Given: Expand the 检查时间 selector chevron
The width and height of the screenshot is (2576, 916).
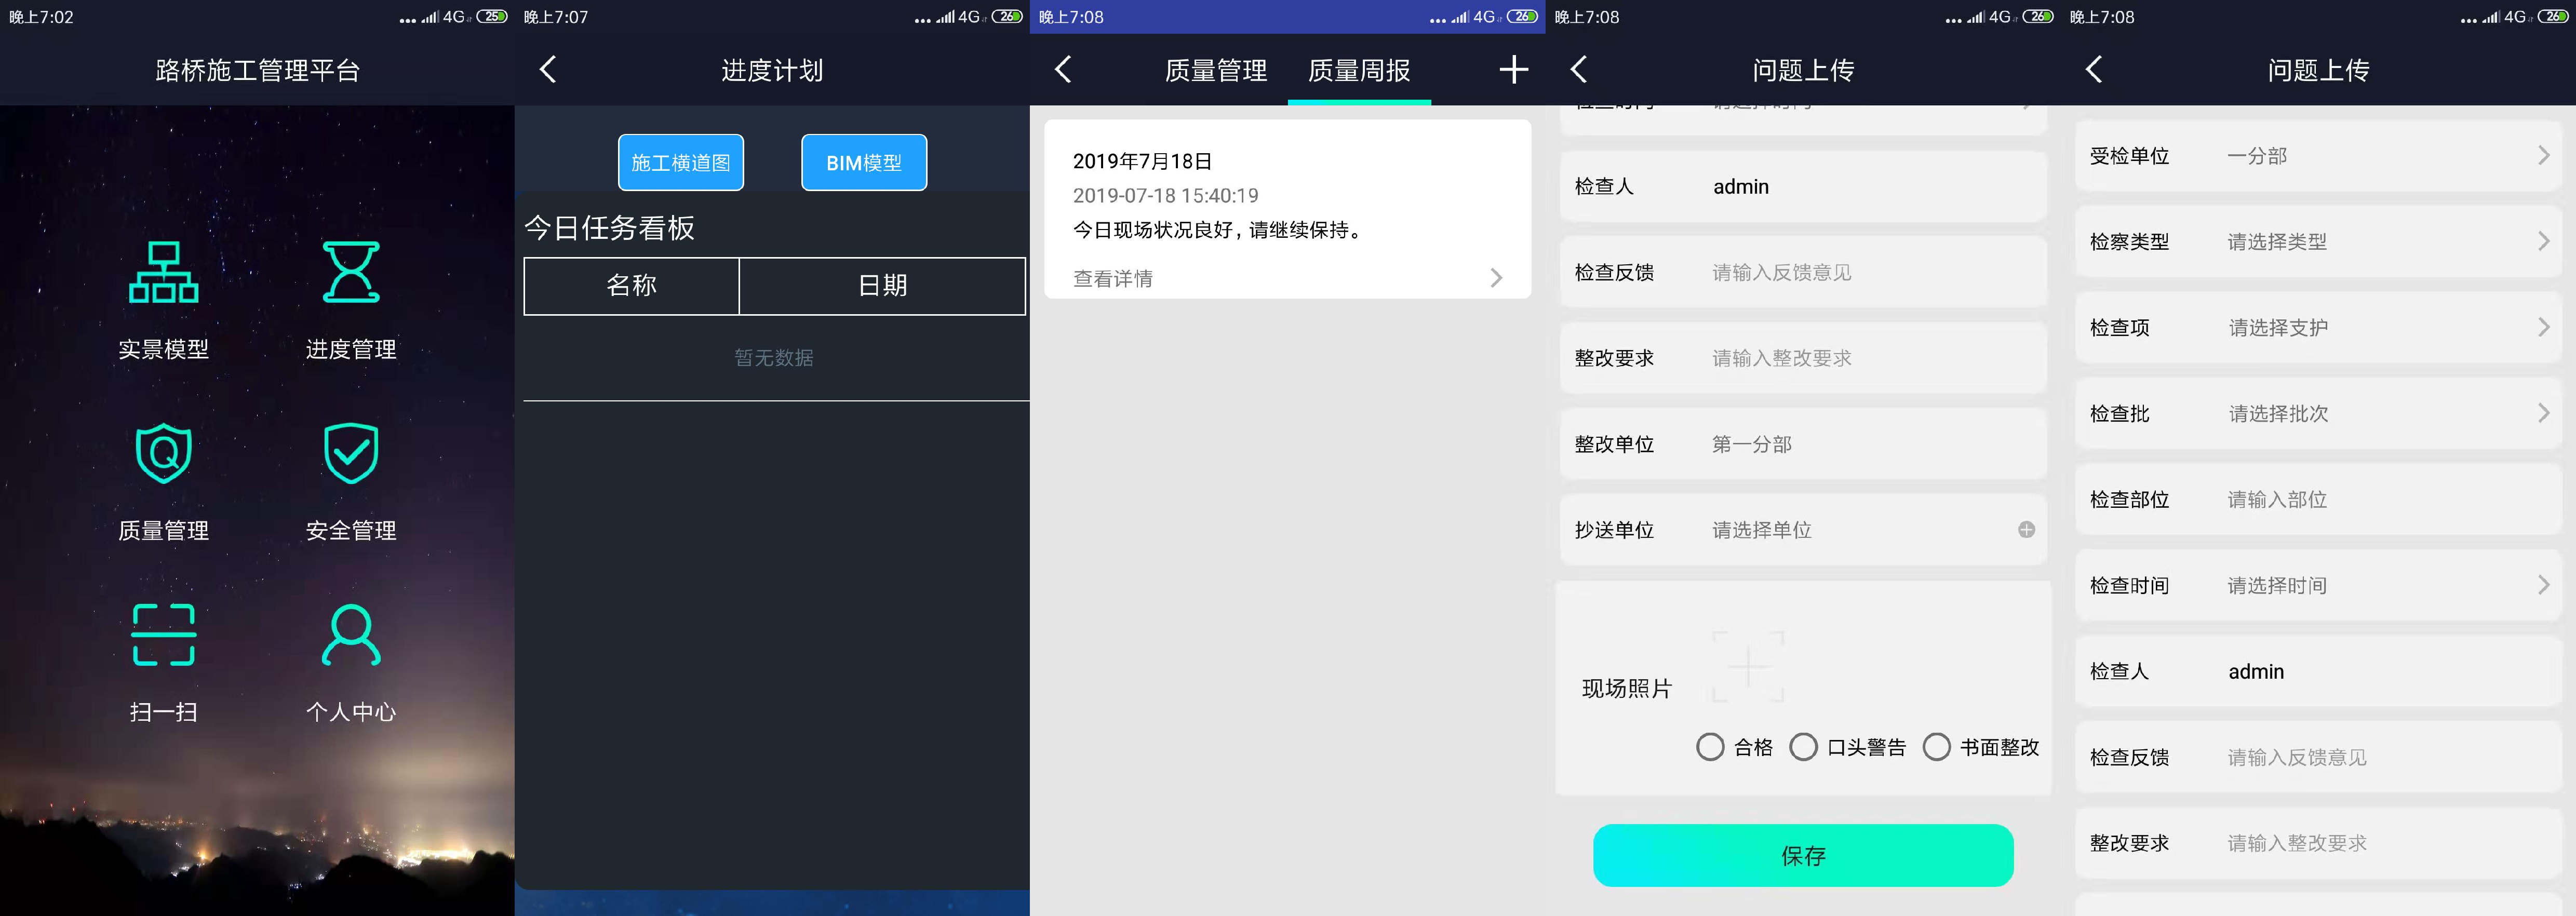Looking at the screenshot, I should [x=2544, y=586].
